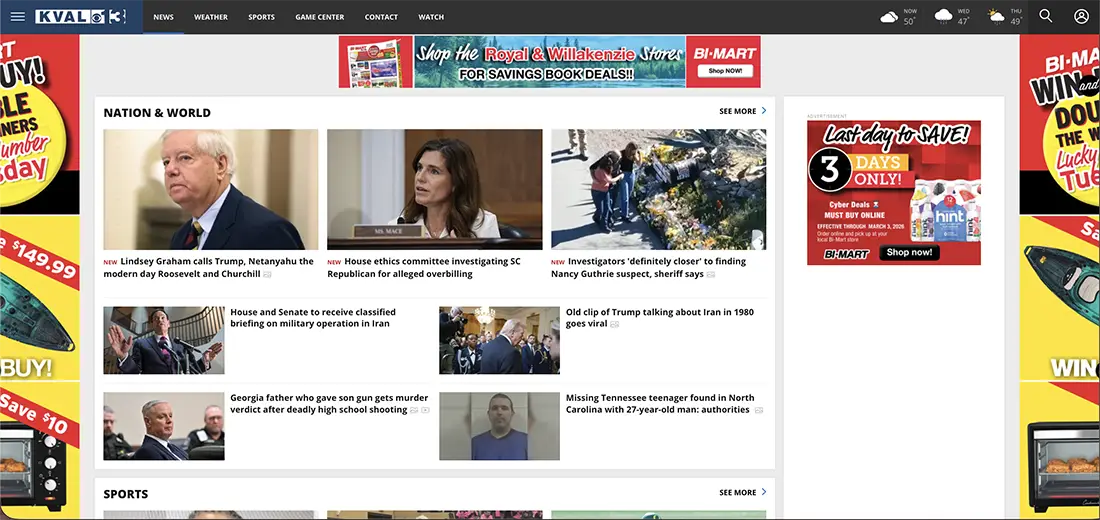Click the courtroom thumbnail of Georgia father

164,426
